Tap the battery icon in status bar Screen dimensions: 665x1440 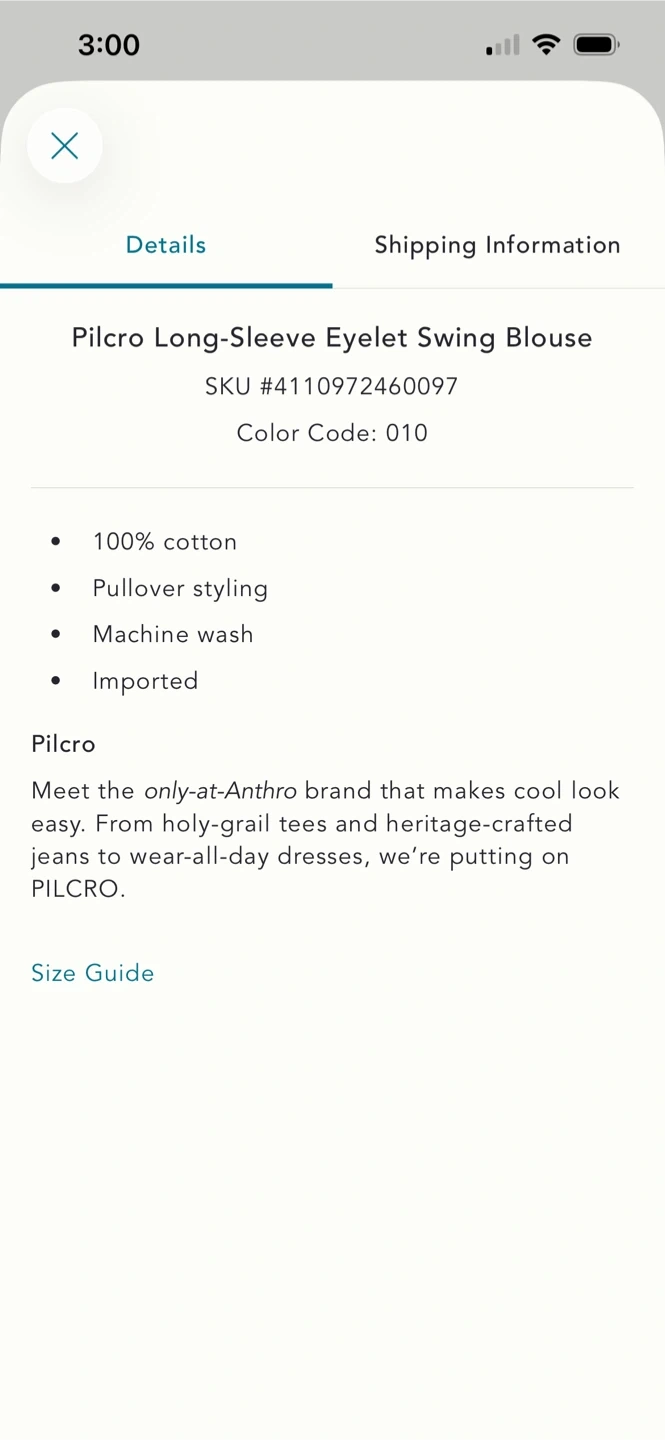pyautogui.click(x=596, y=45)
